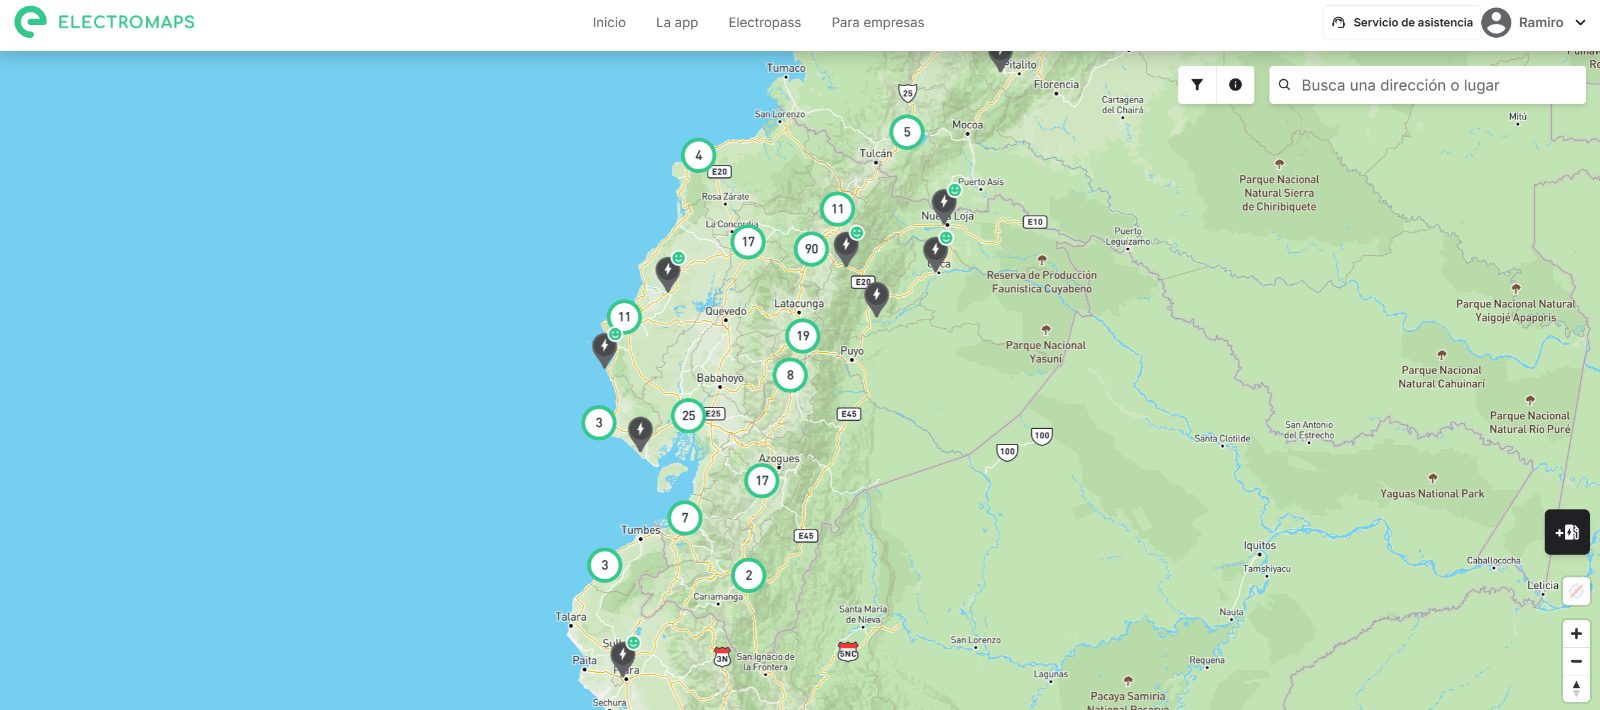Zoom in the map with plus button

pos(1576,634)
